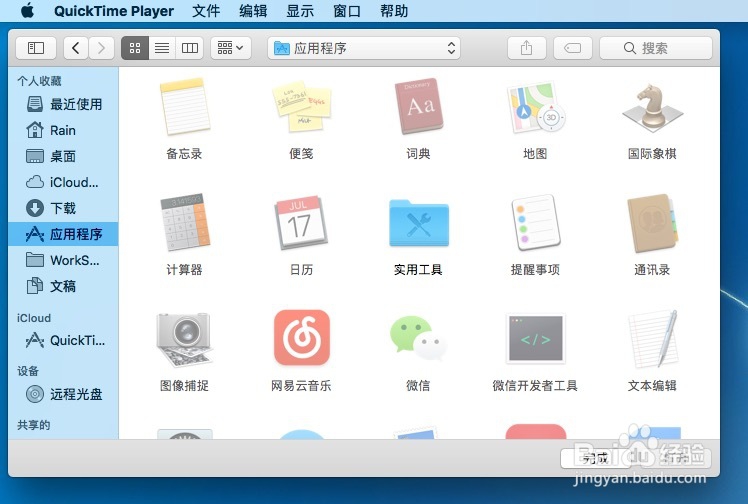Select the Maps app 地图
Viewport: 748px width, 504px height.
click(535, 107)
